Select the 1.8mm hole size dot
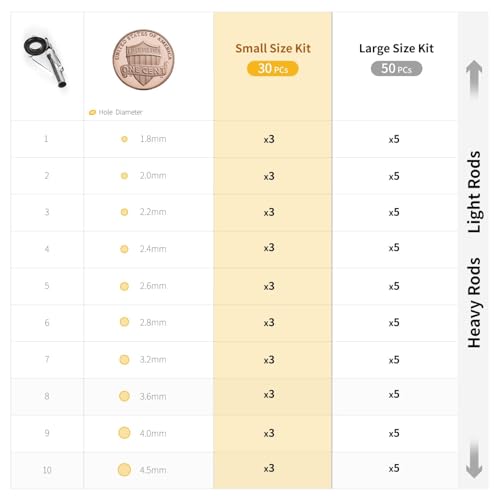 point(124,139)
